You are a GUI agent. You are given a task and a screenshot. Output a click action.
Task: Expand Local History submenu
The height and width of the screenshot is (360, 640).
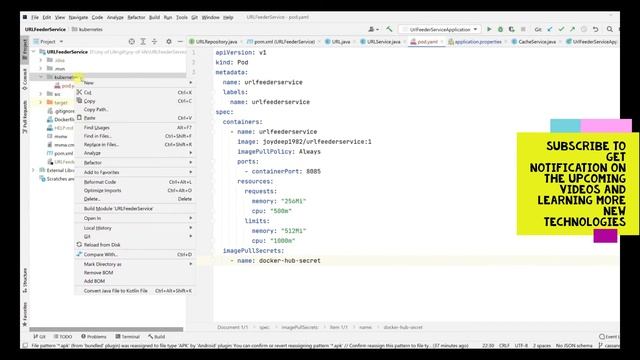pos(135,228)
